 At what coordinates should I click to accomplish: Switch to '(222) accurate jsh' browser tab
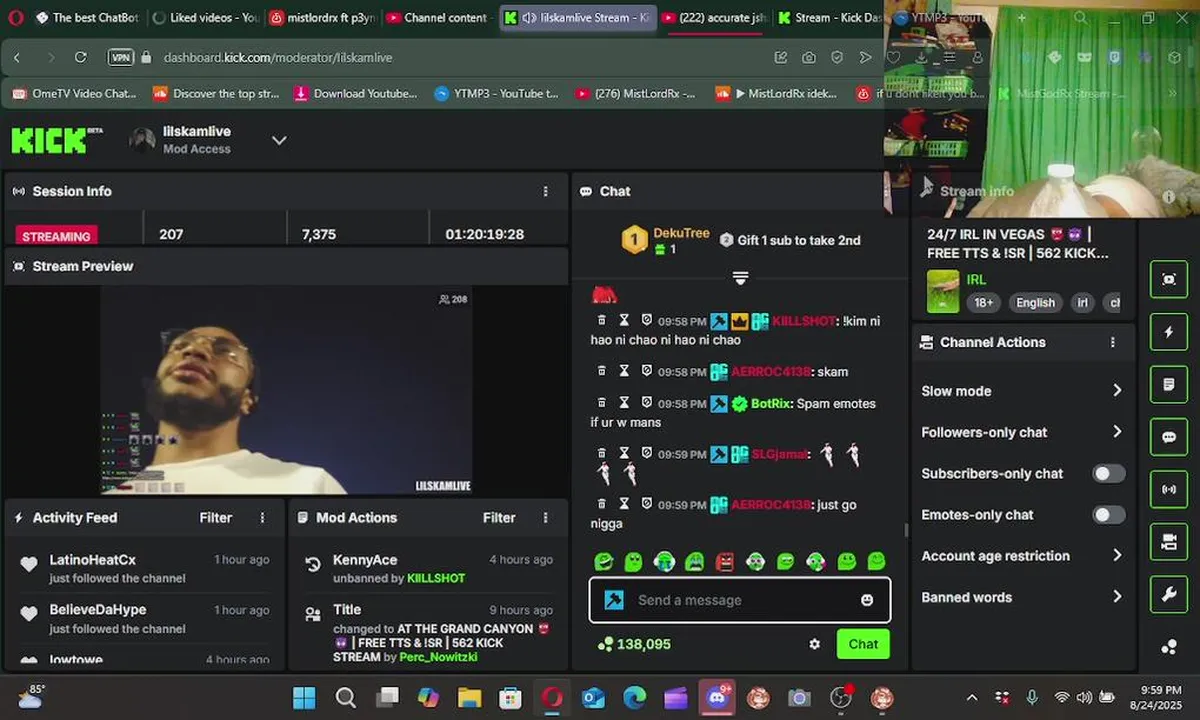click(713, 17)
